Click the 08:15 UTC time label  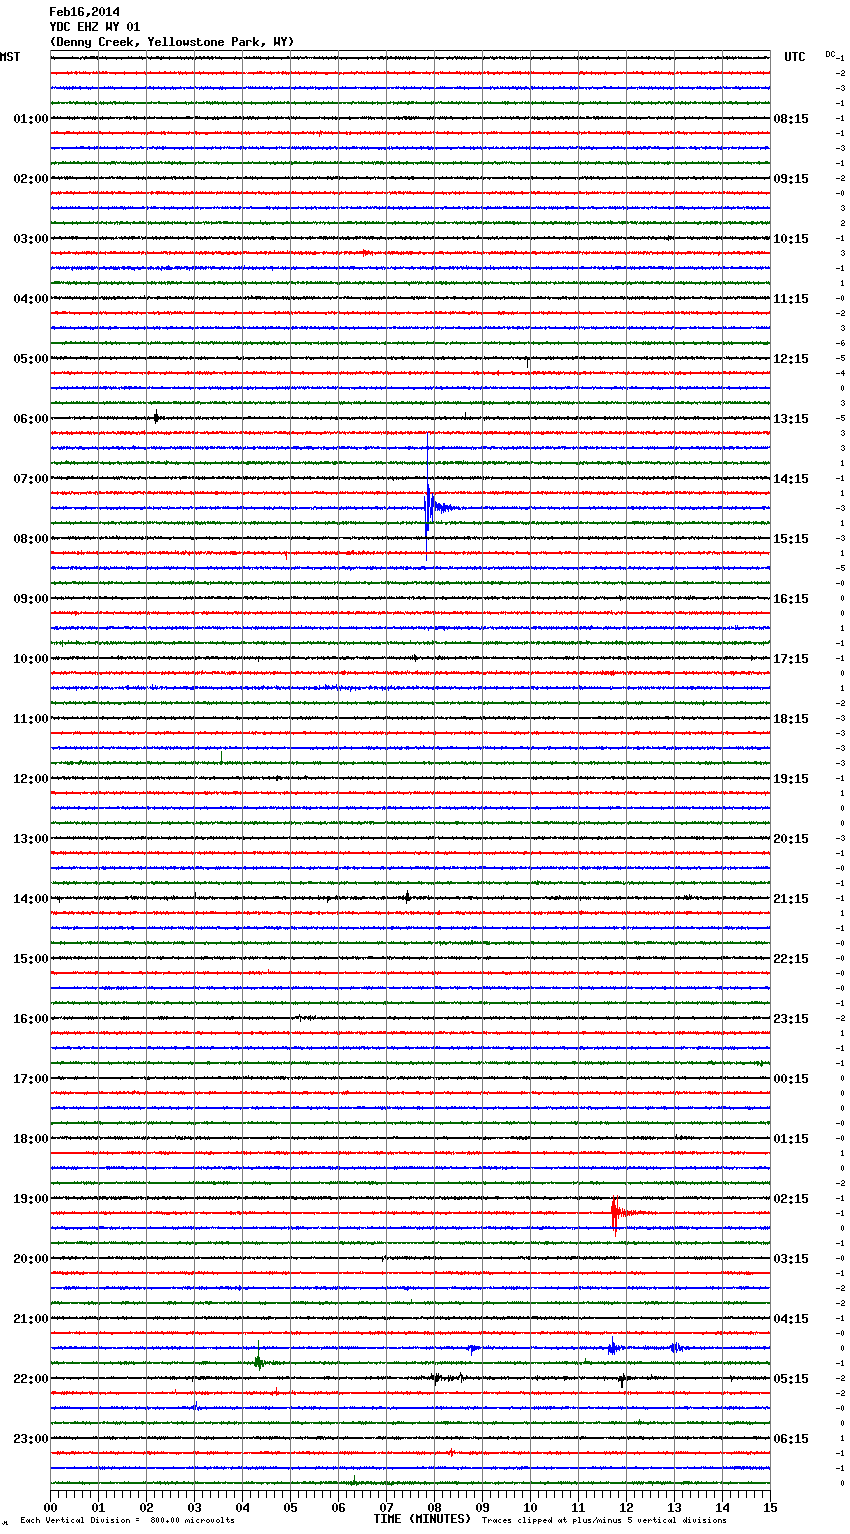791,119
